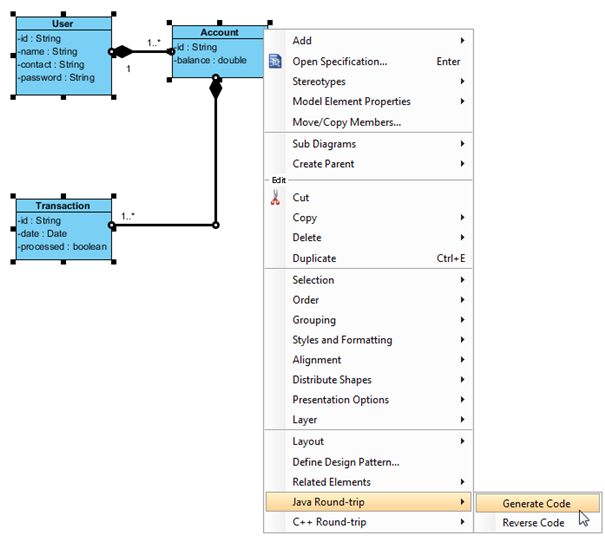Open the Add submenu

click(368, 40)
